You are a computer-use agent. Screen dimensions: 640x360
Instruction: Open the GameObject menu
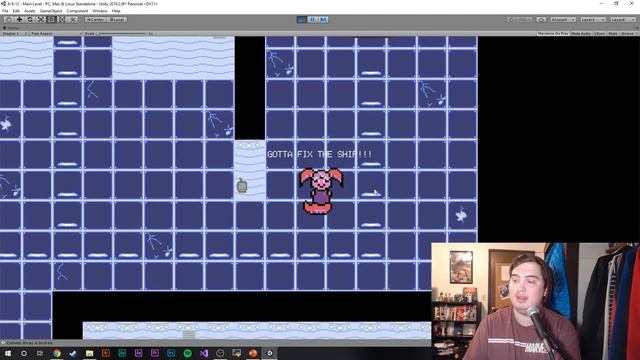tap(51, 11)
